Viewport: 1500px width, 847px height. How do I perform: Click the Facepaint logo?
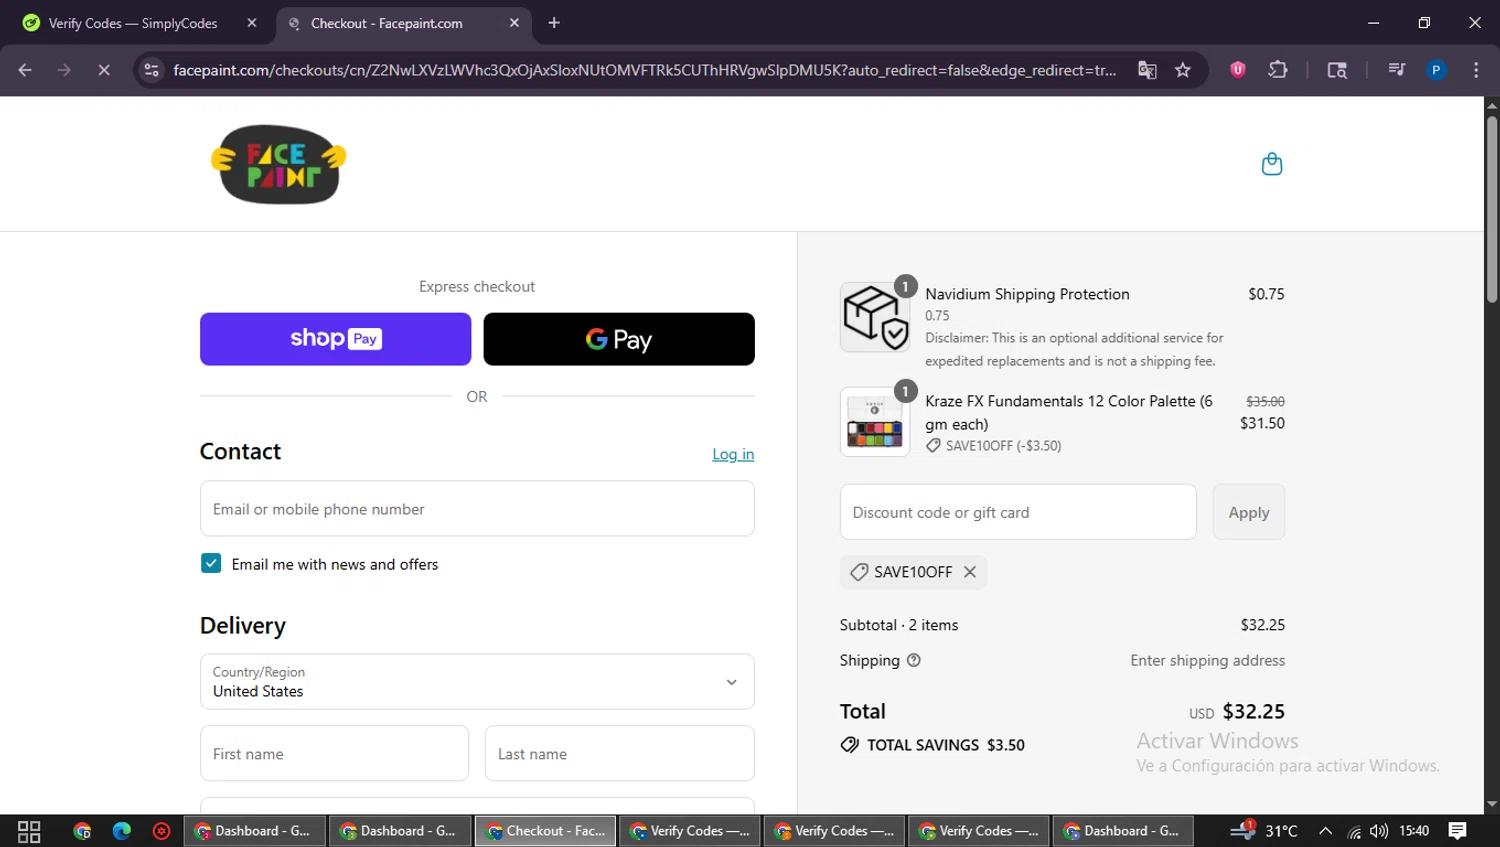[x=278, y=164]
